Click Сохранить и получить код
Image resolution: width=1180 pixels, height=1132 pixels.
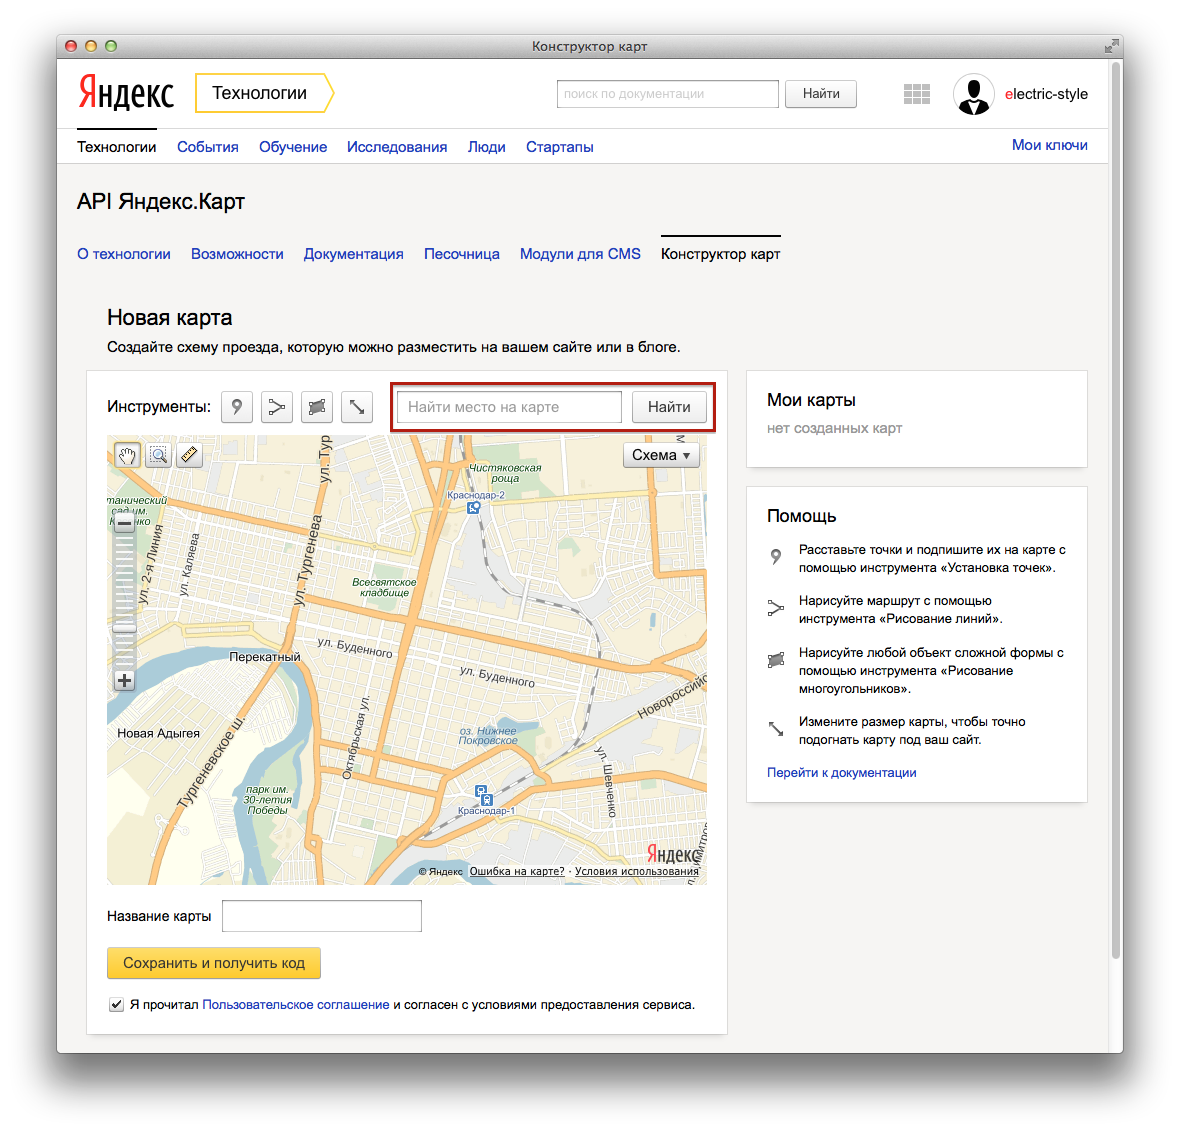pos(214,963)
